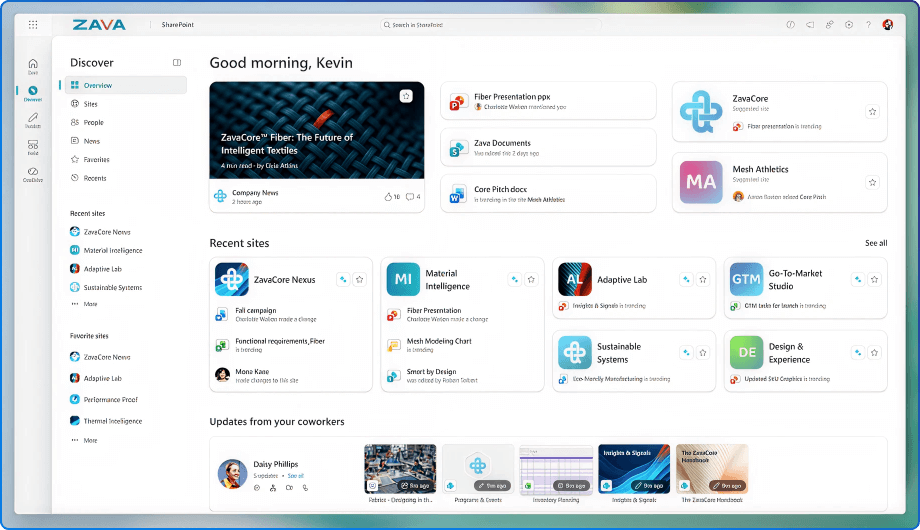Open the ZavaCore suggested site logo
The height and width of the screenshot is (530, 920).
pos(701,112)
